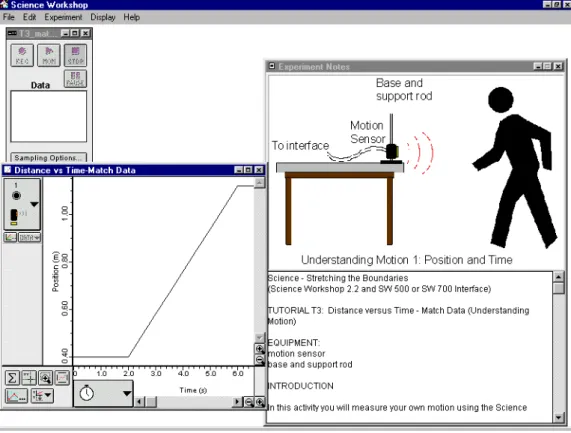Open the plot data options button

(16, 395)
